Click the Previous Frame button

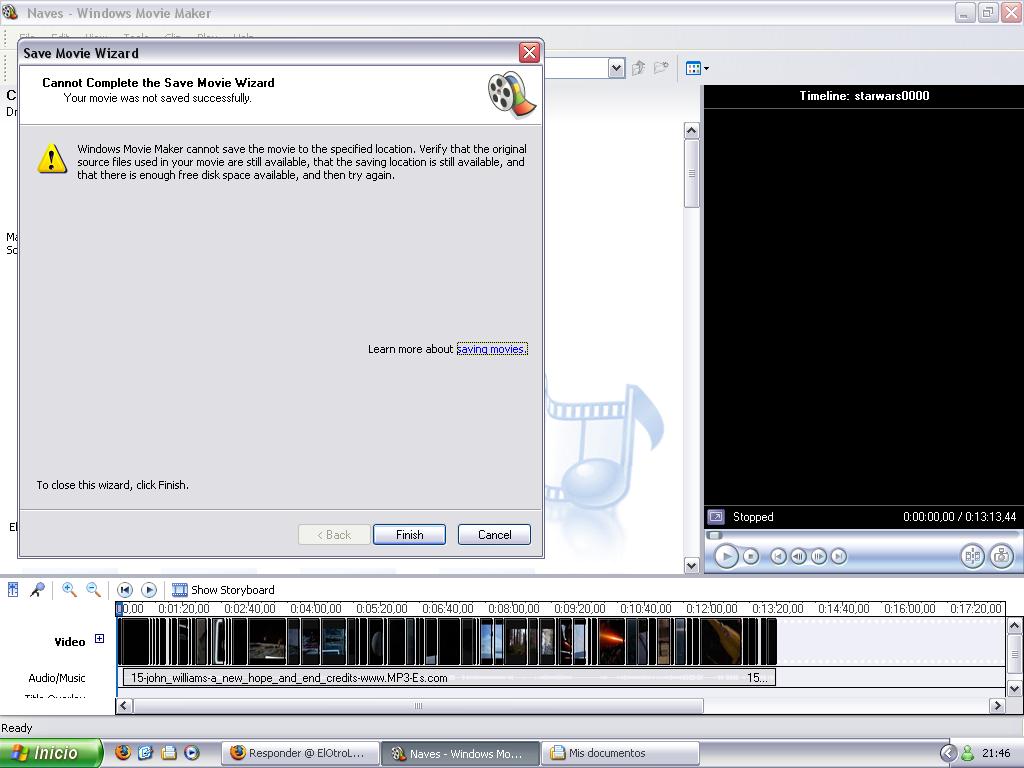tap(798, 556)
